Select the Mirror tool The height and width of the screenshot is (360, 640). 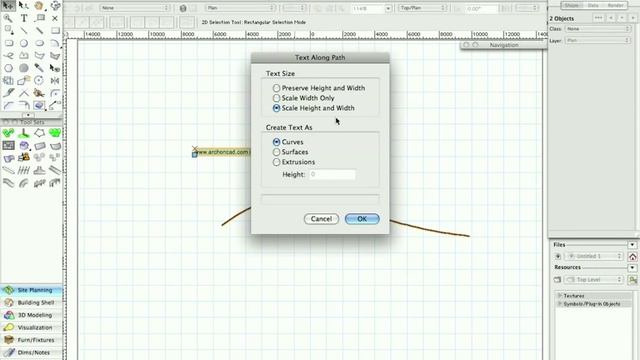(55, 80)
